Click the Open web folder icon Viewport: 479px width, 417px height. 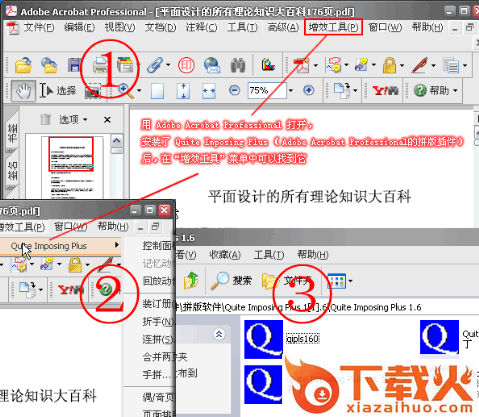click(49, 65)
